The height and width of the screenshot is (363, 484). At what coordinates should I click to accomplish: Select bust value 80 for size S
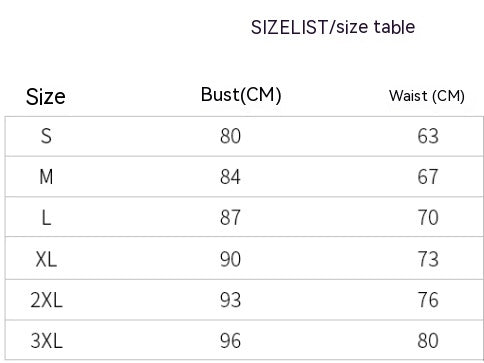click(x=230, y=136)
